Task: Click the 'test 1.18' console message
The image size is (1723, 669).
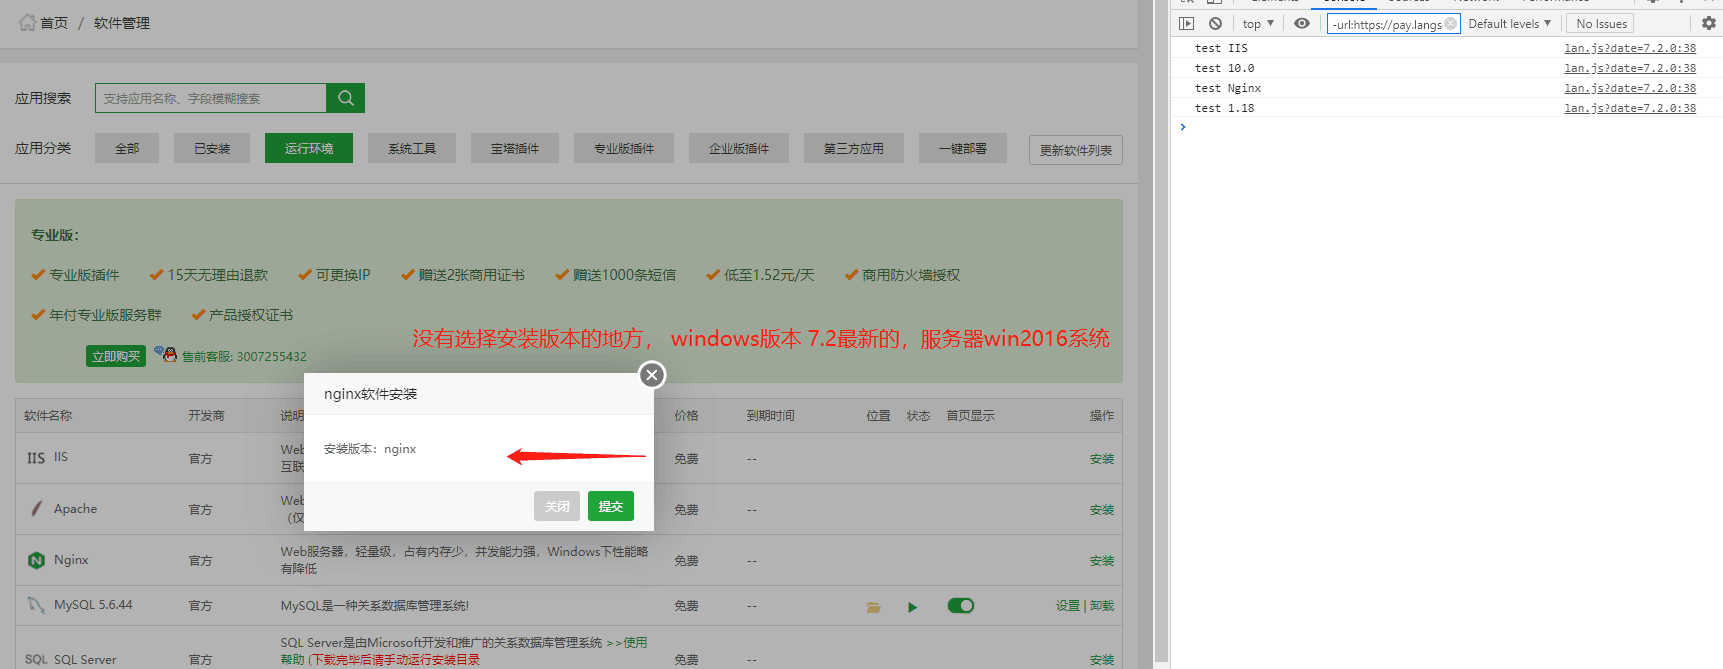Action: [x=1224, y=108]
